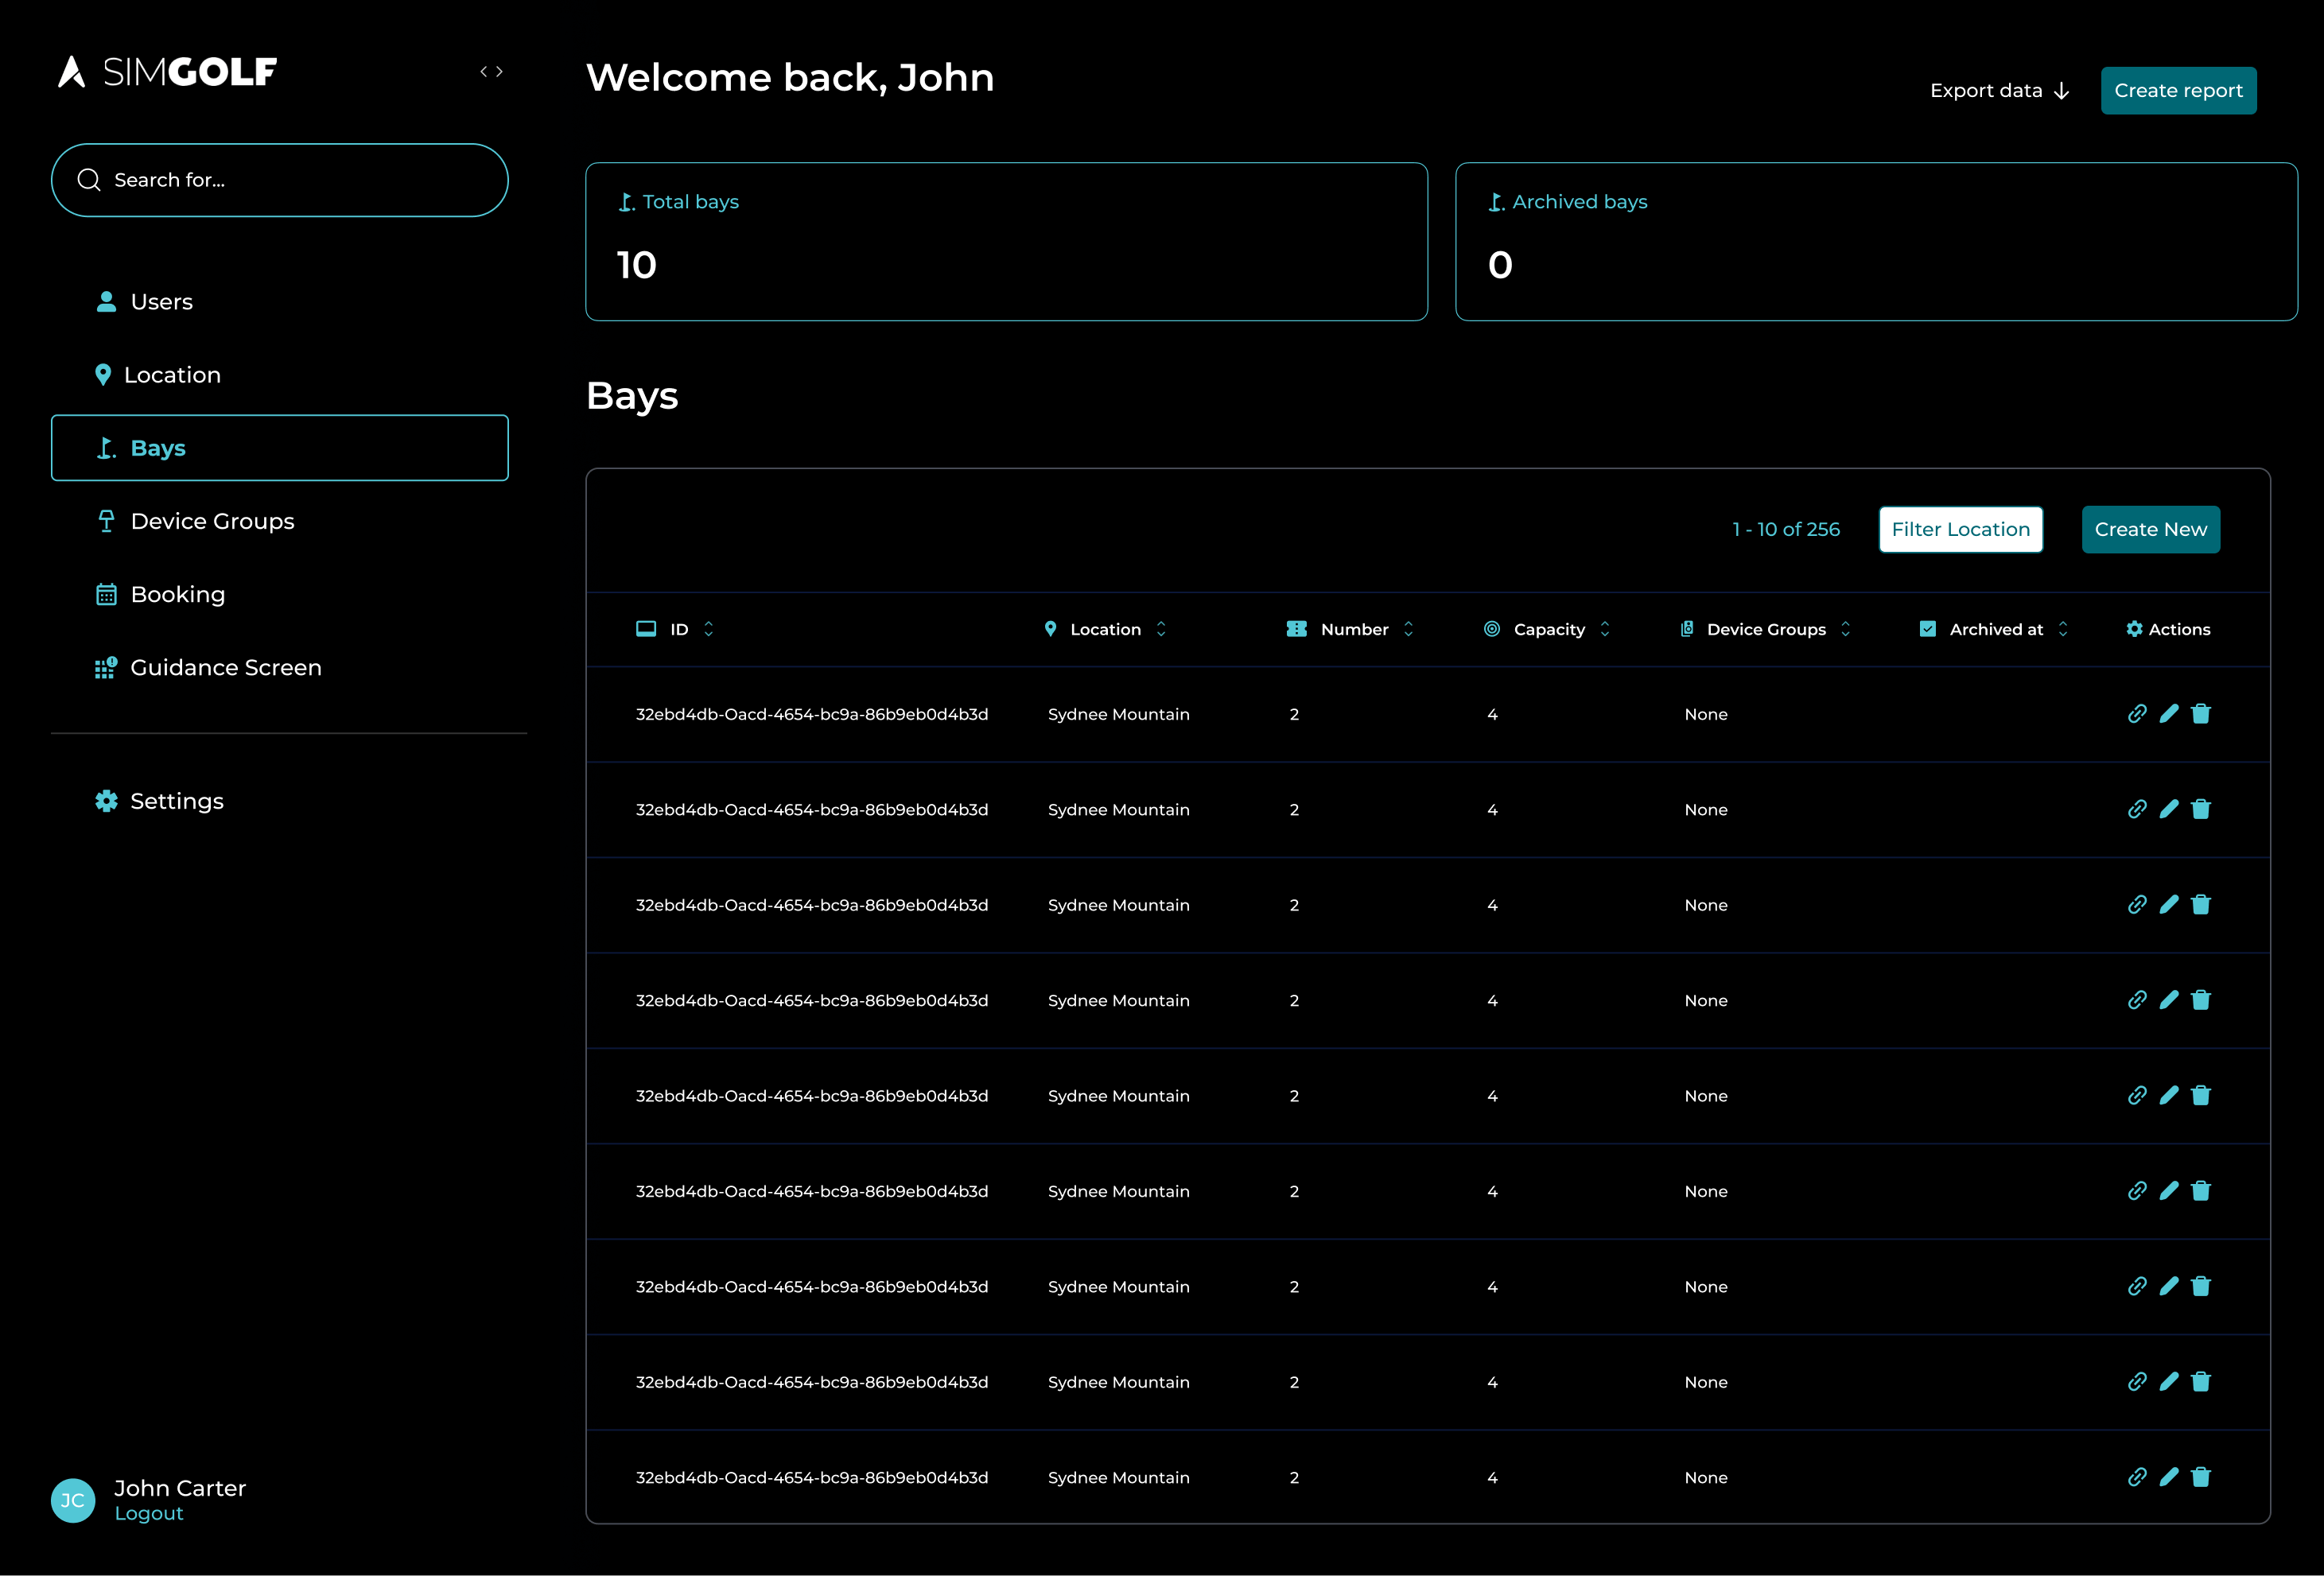Open the Device Groups menu item
The height and width of the screenshot is (1576, 2324).
212,521
